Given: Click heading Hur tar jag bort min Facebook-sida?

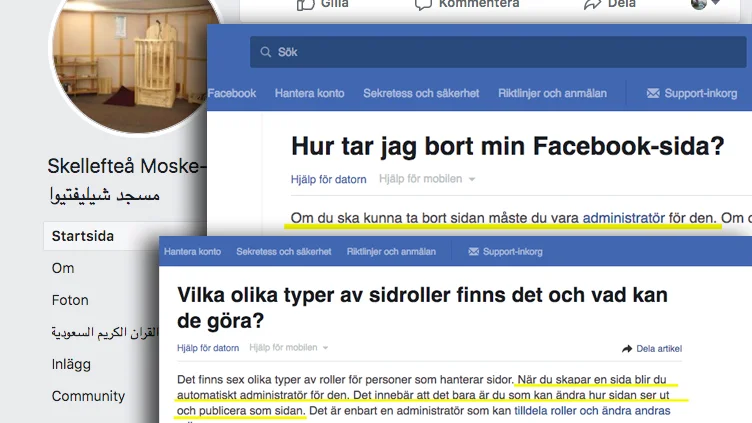Looking at the screenshot, I should coord(507,146).
